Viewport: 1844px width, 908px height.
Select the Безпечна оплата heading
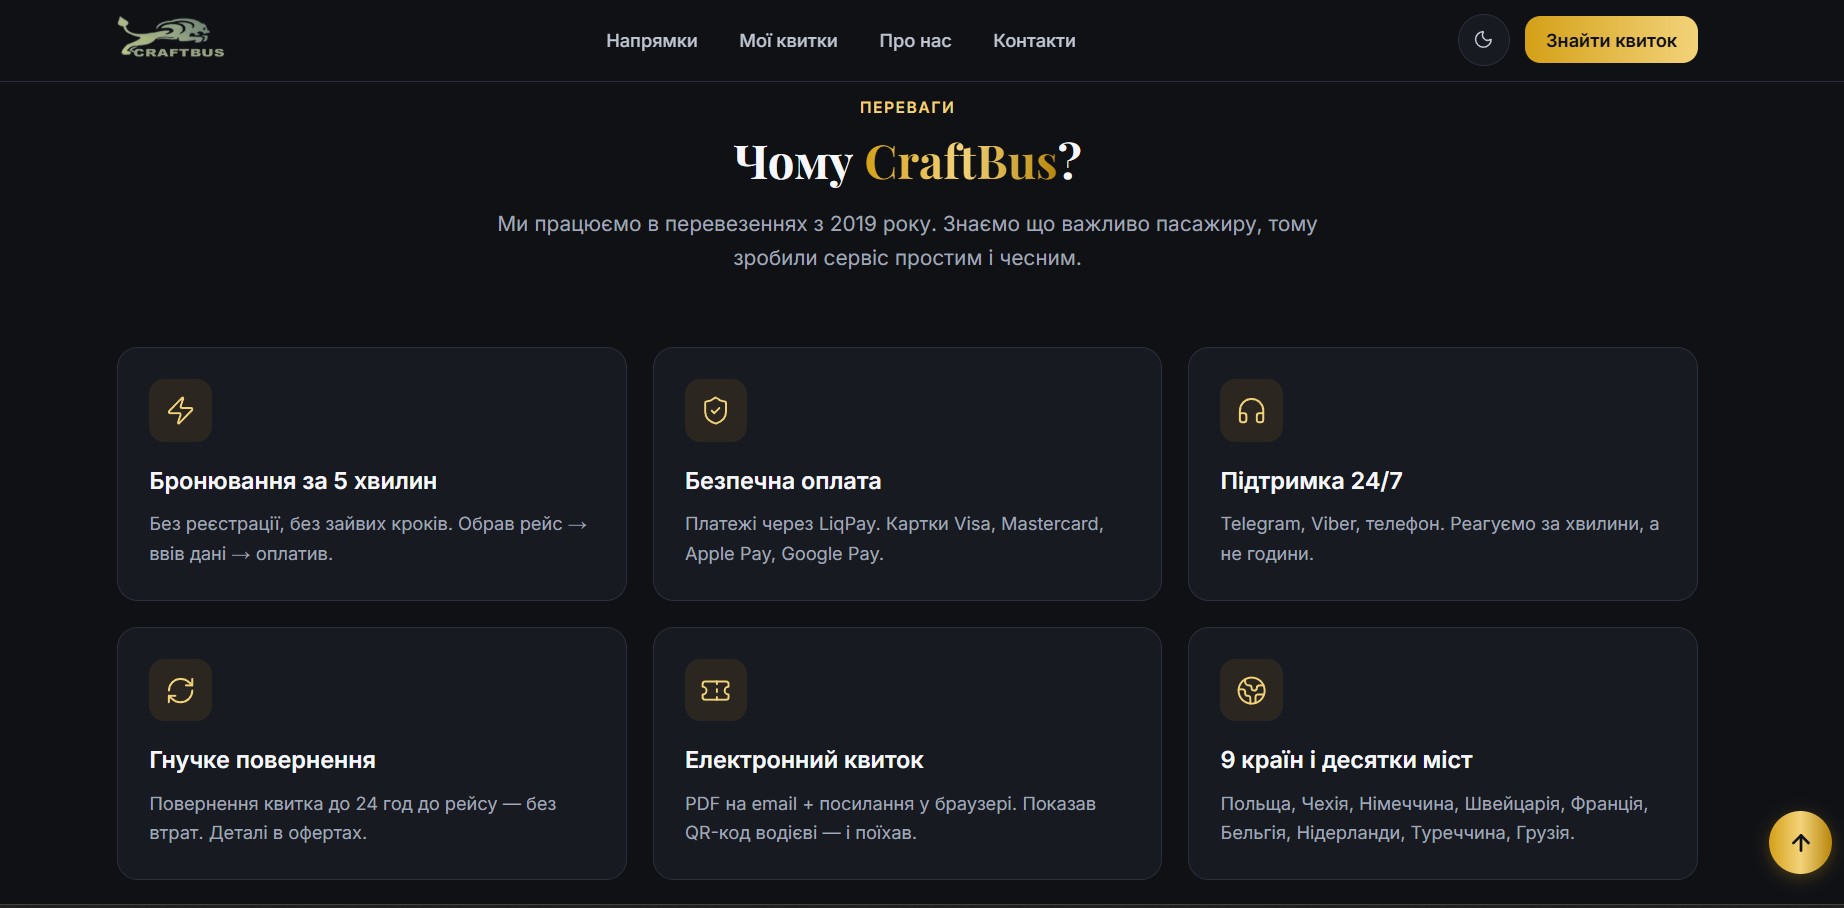click(x=783, y=481)
